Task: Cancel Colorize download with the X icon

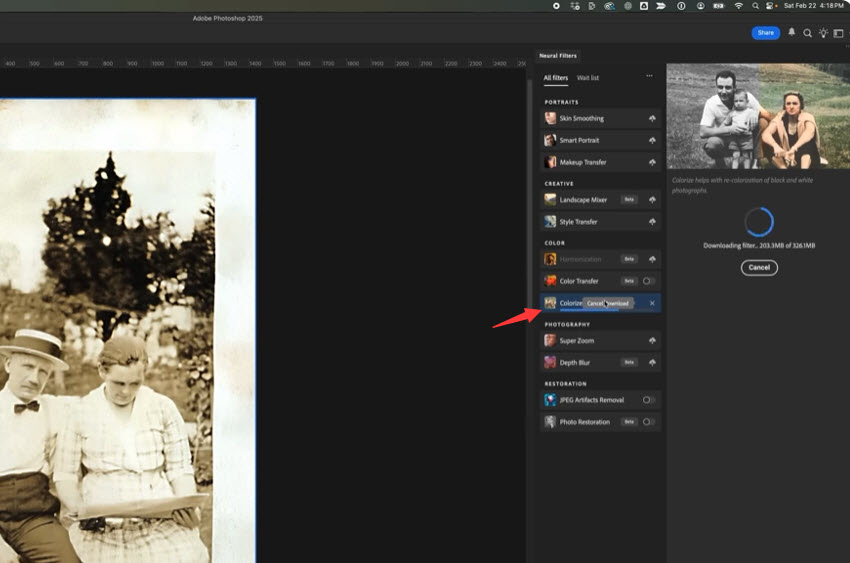Action: pyautogui.click(x=652, y=303)
